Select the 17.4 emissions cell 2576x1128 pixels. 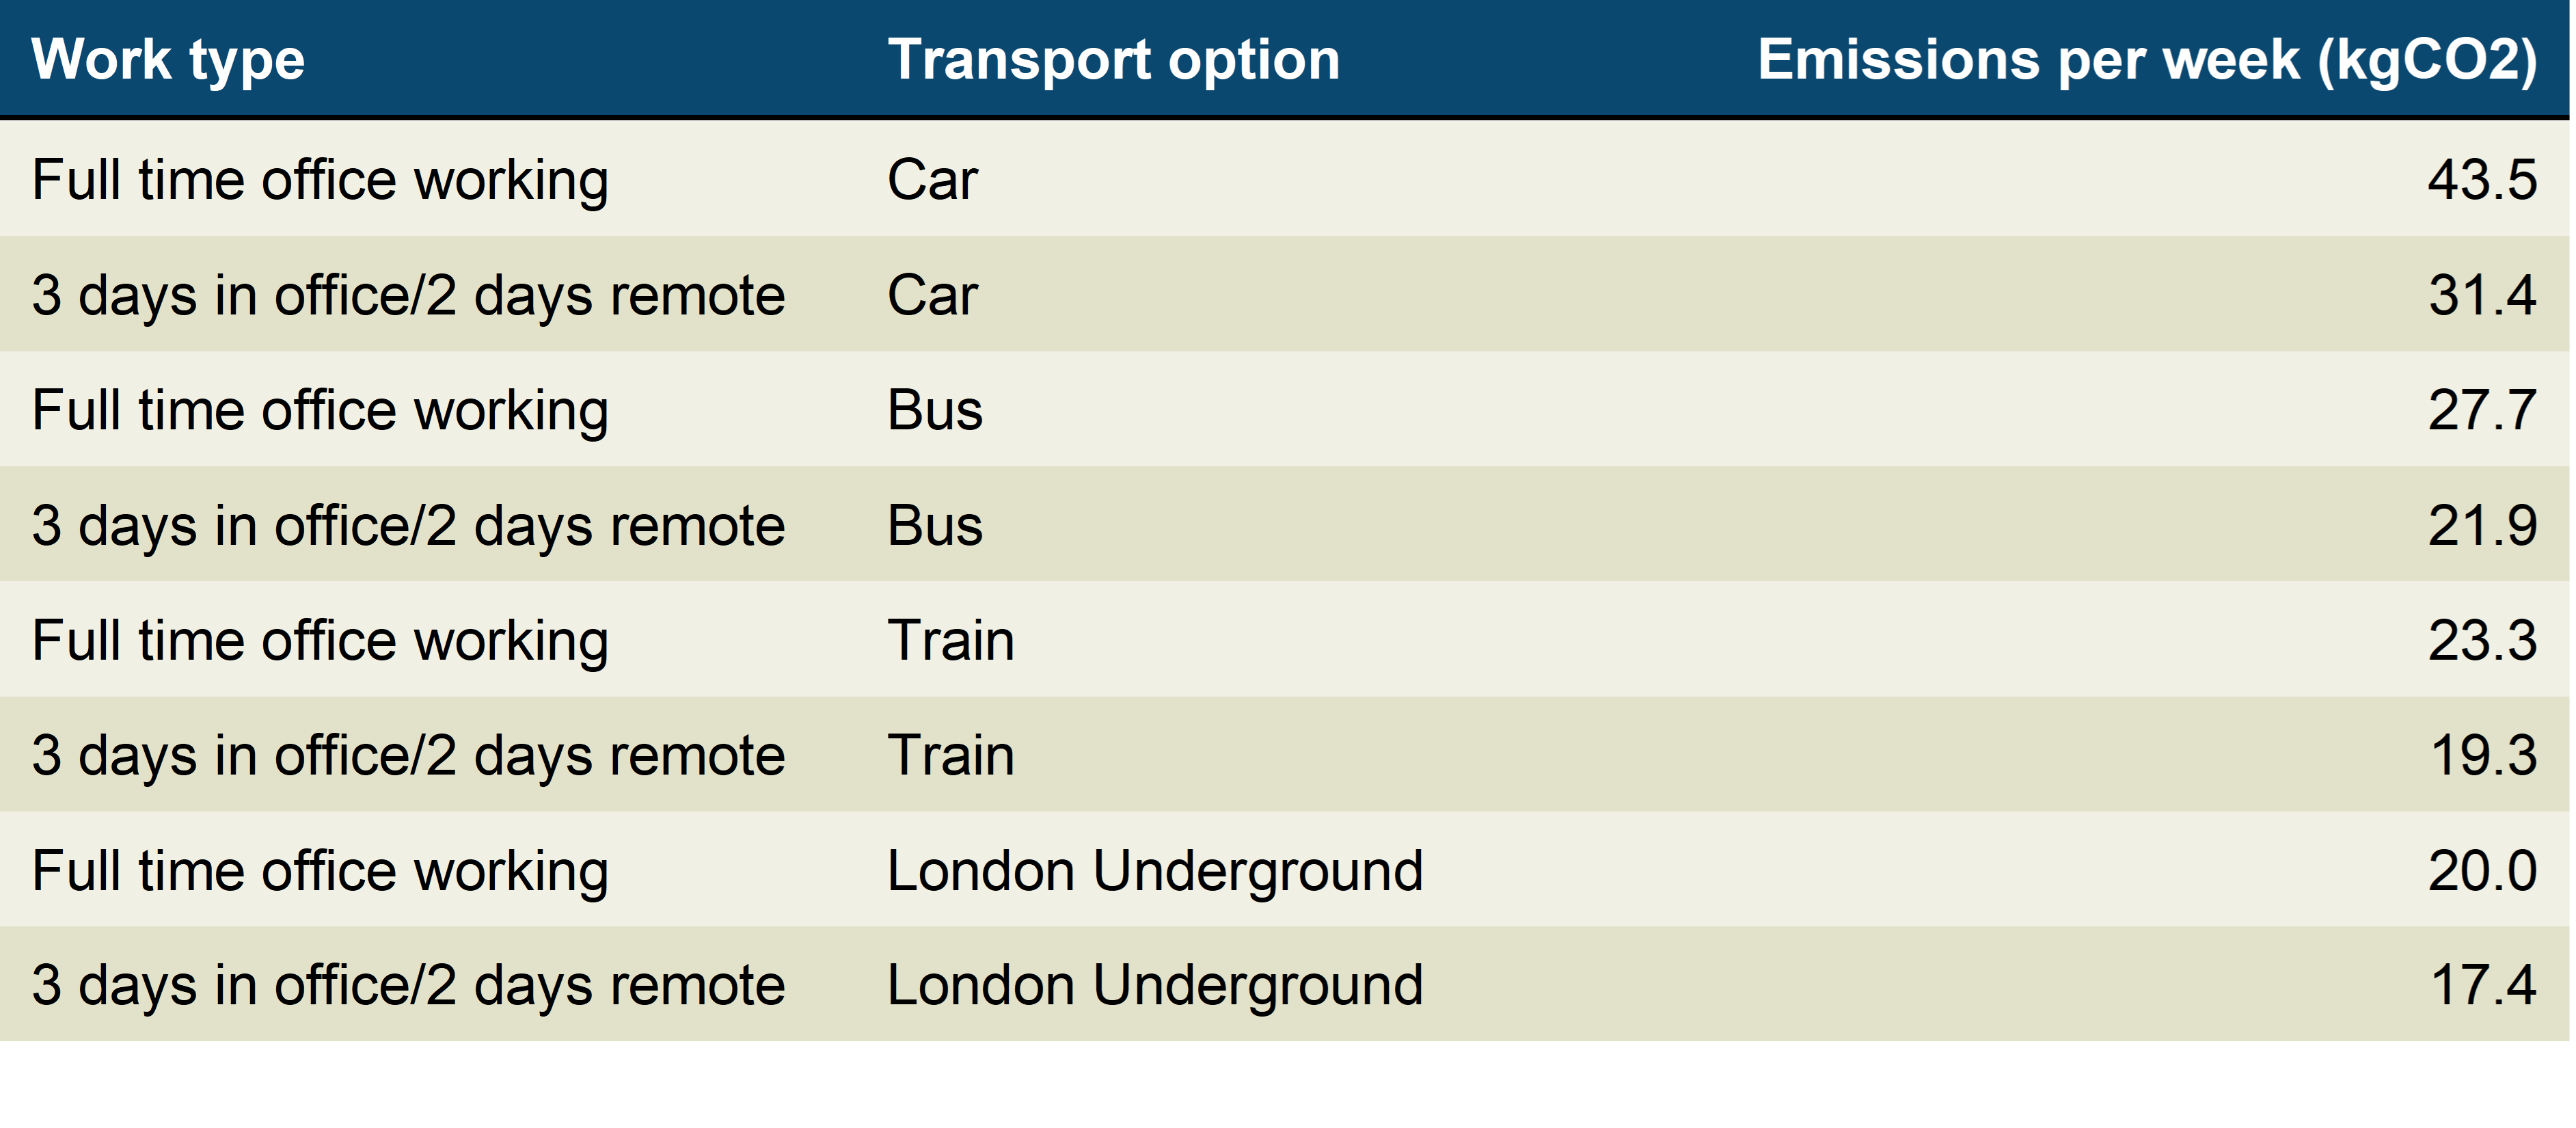tap(2481, 986)
